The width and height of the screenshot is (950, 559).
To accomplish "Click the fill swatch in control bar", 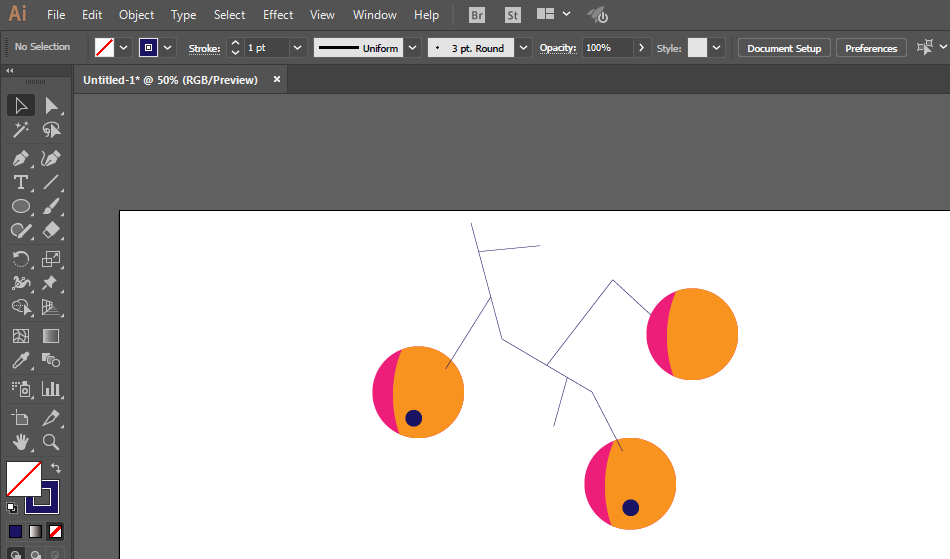I will [x=104, y=48].
